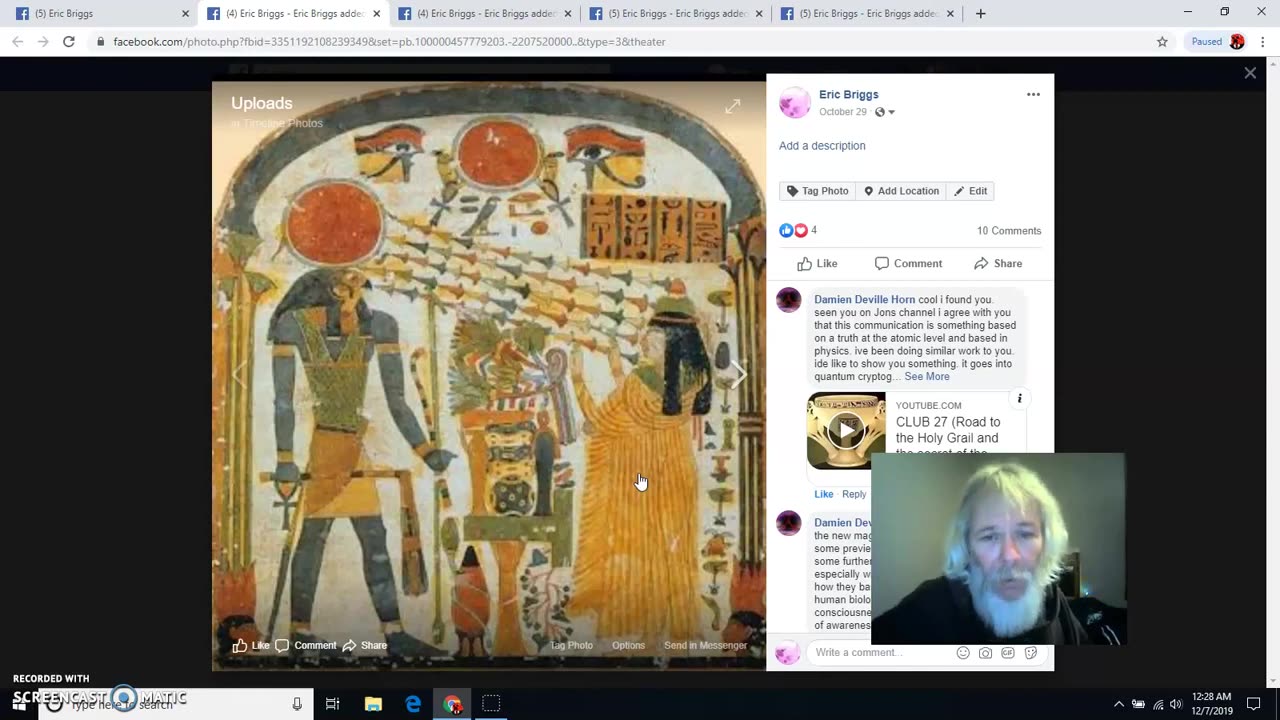The width and height of the screenshot is (1280, 720).
Task: Show hidden system tray icons
Action: 1119,704
